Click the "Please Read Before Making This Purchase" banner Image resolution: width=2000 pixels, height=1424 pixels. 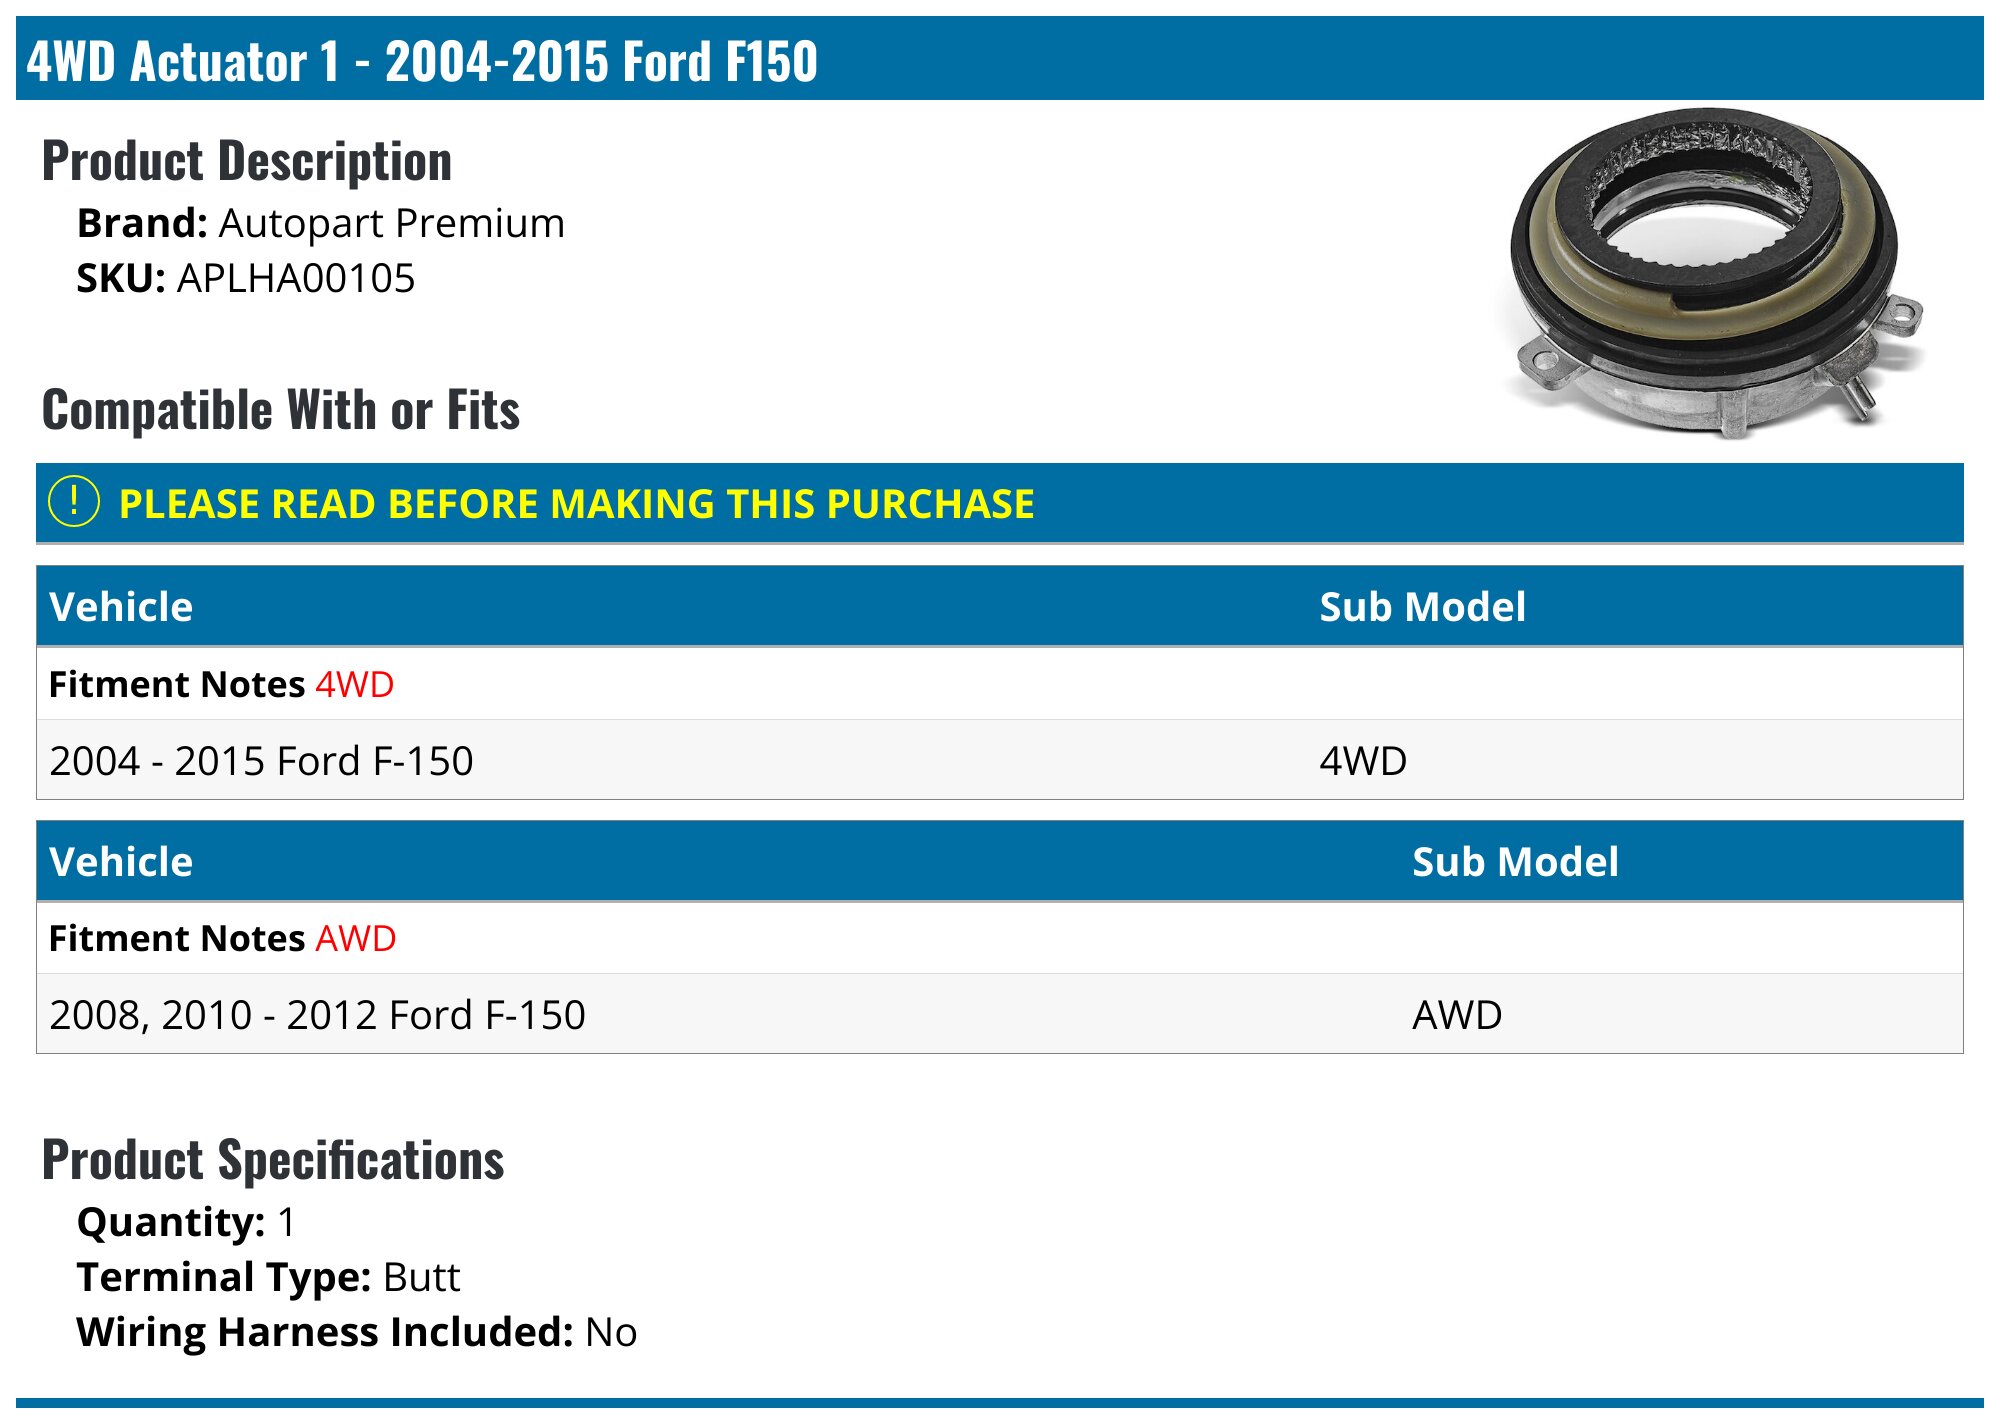(x=576, y=504)
